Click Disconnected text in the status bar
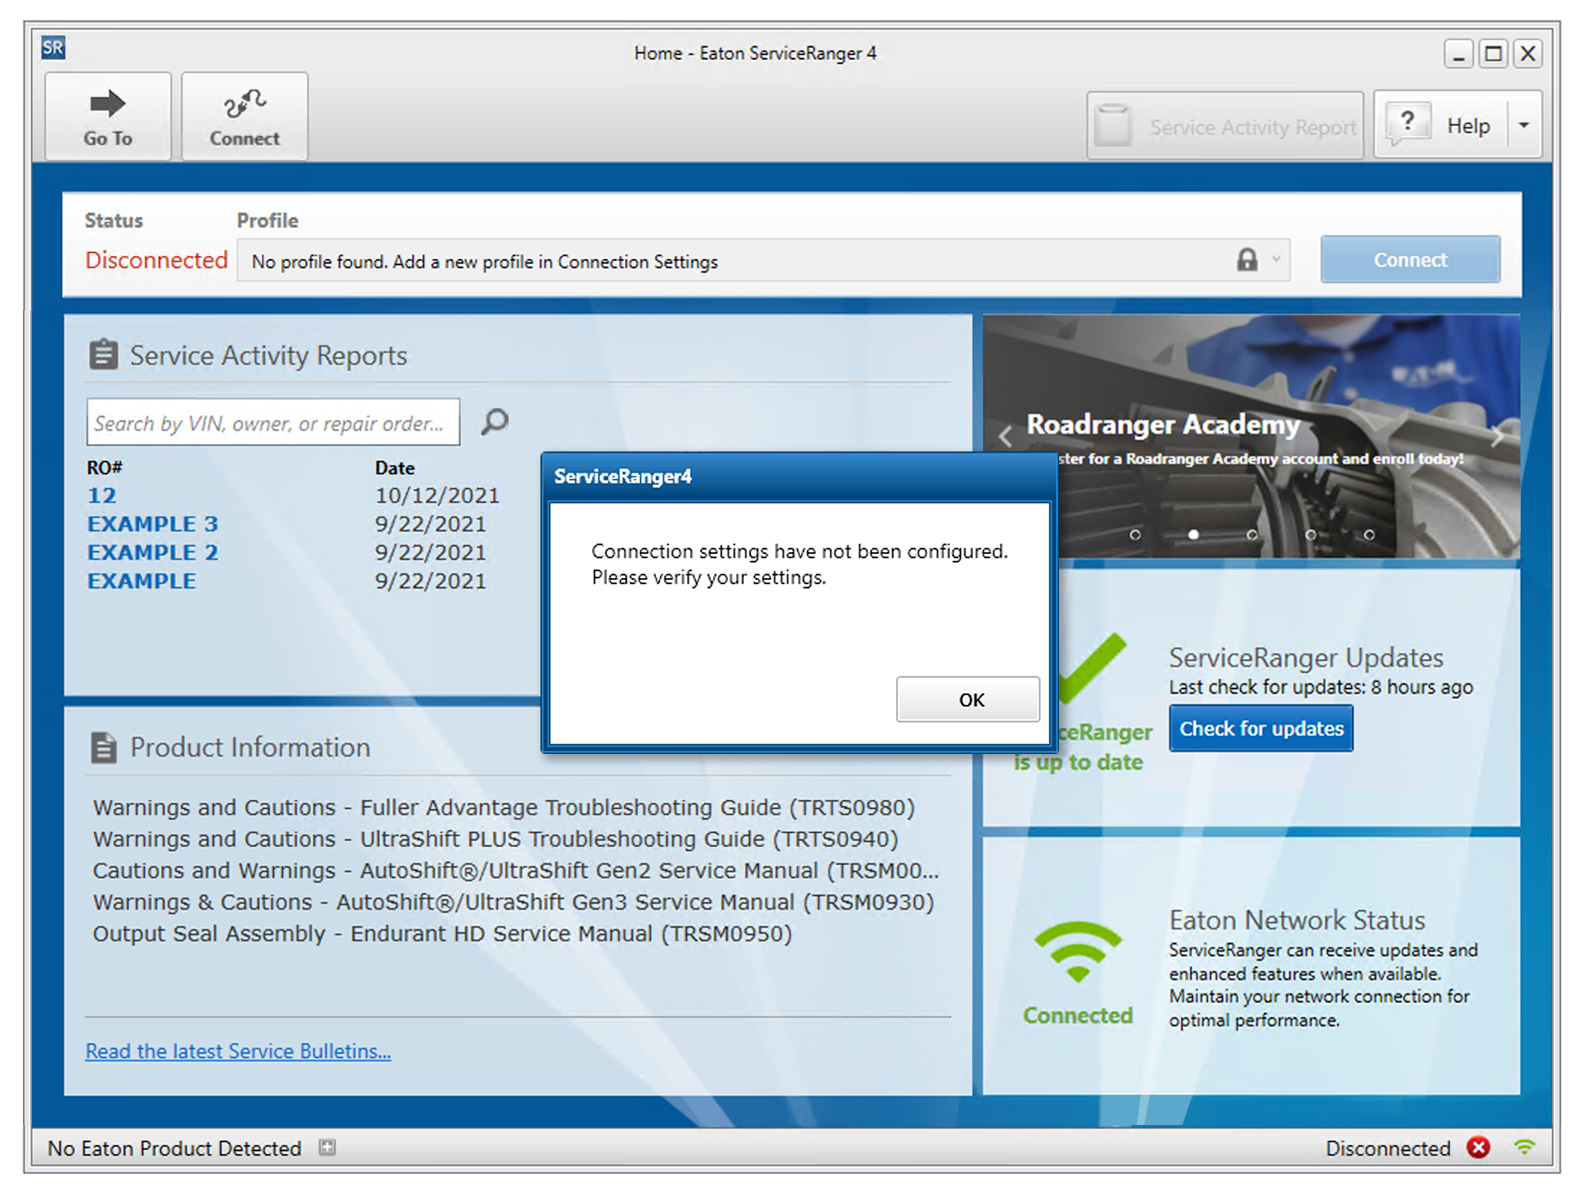Image resolution: width=1585 pixels, height=1200 pixels. (1388, 1148)
